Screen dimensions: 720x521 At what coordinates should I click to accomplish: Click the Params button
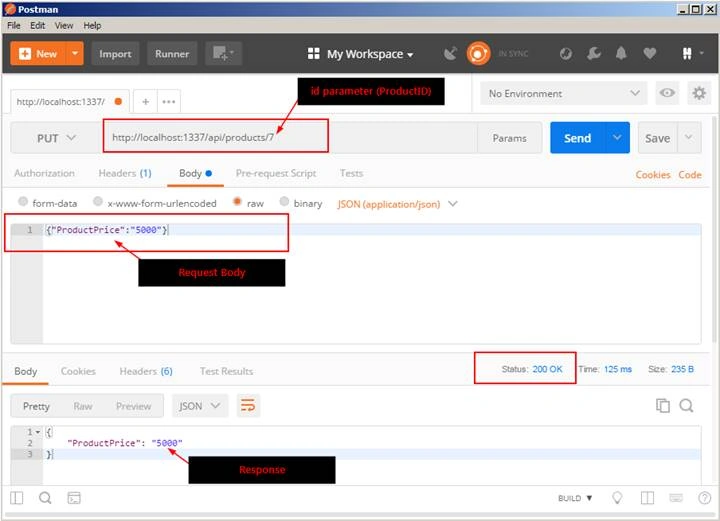(x=509, y=138)
